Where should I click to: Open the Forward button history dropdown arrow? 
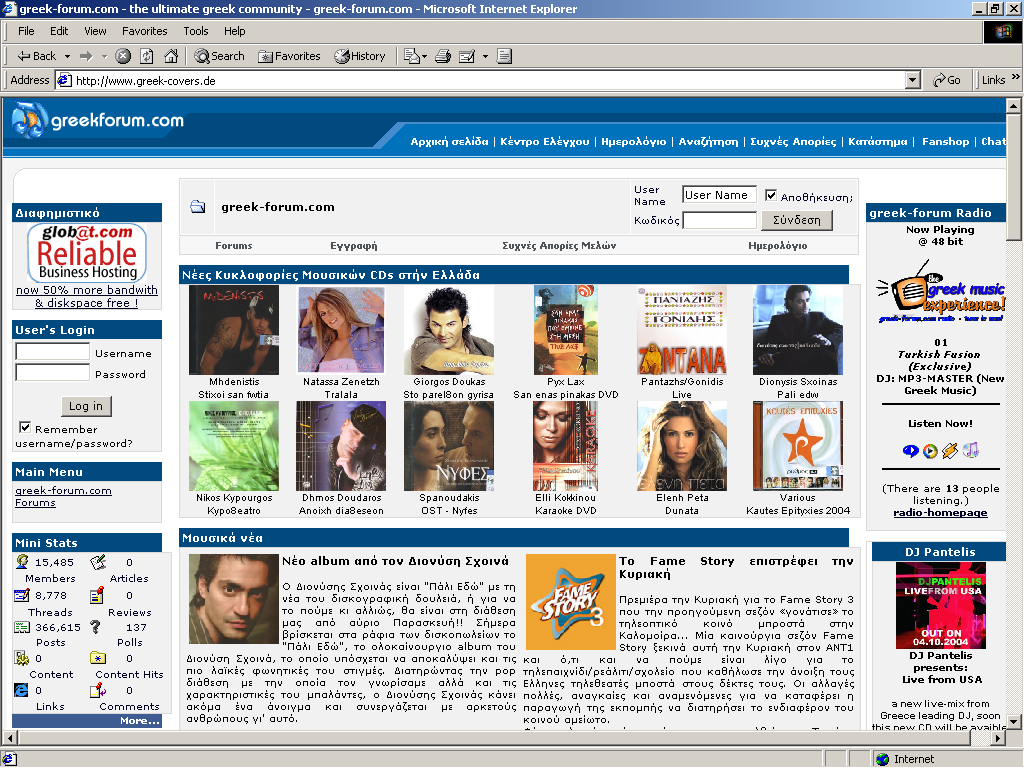(104, 57)
